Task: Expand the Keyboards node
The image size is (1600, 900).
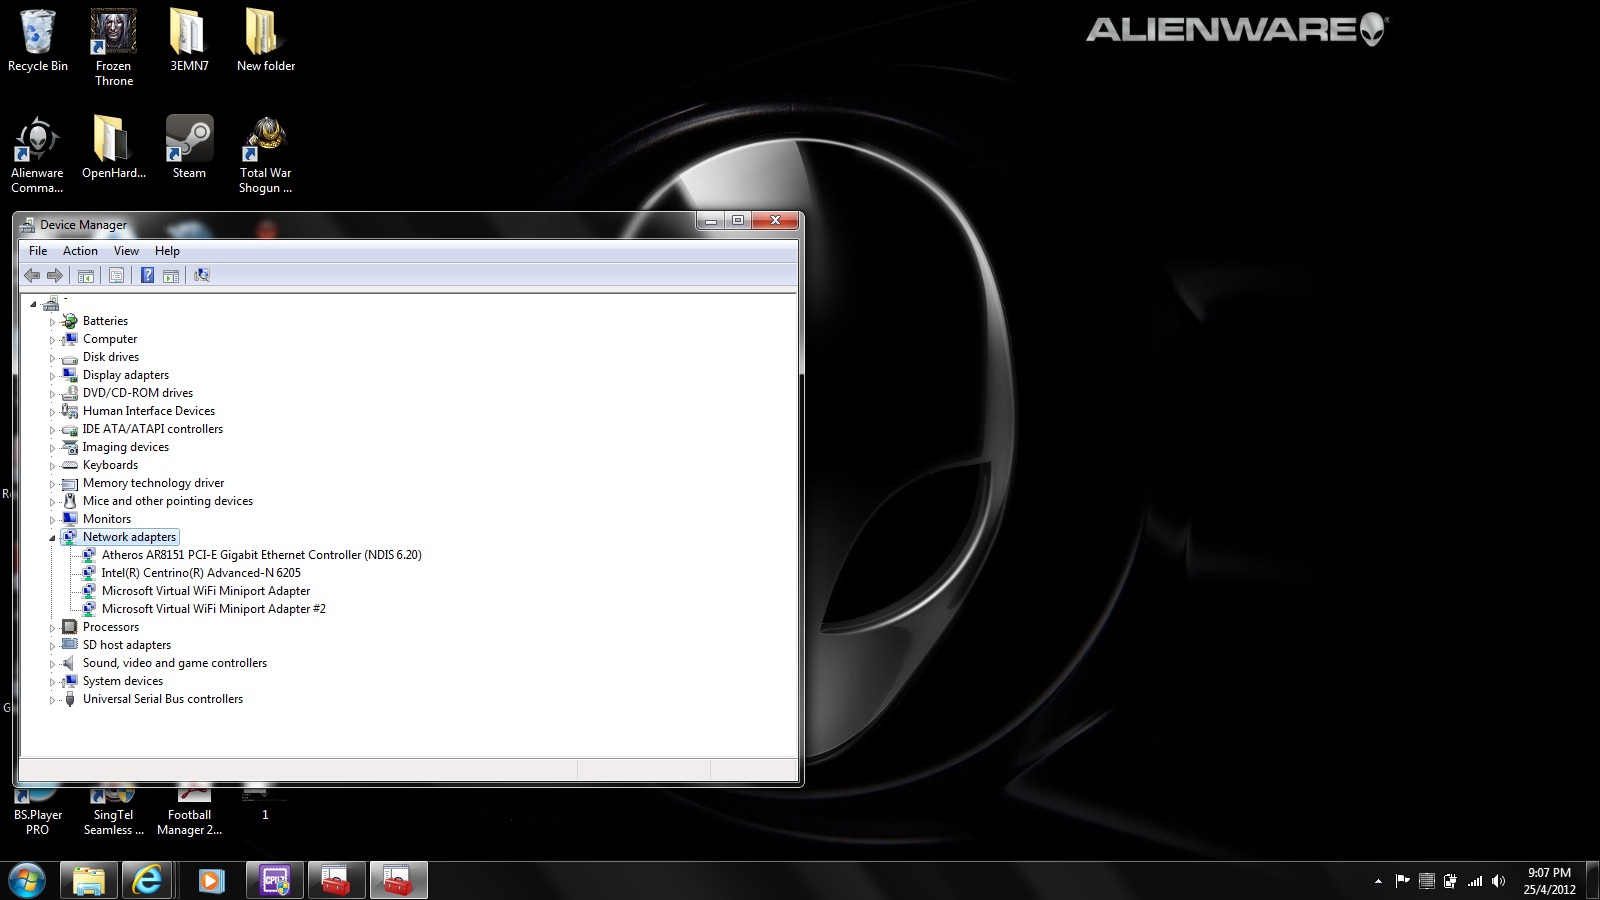Action: (x=52, y=466)
